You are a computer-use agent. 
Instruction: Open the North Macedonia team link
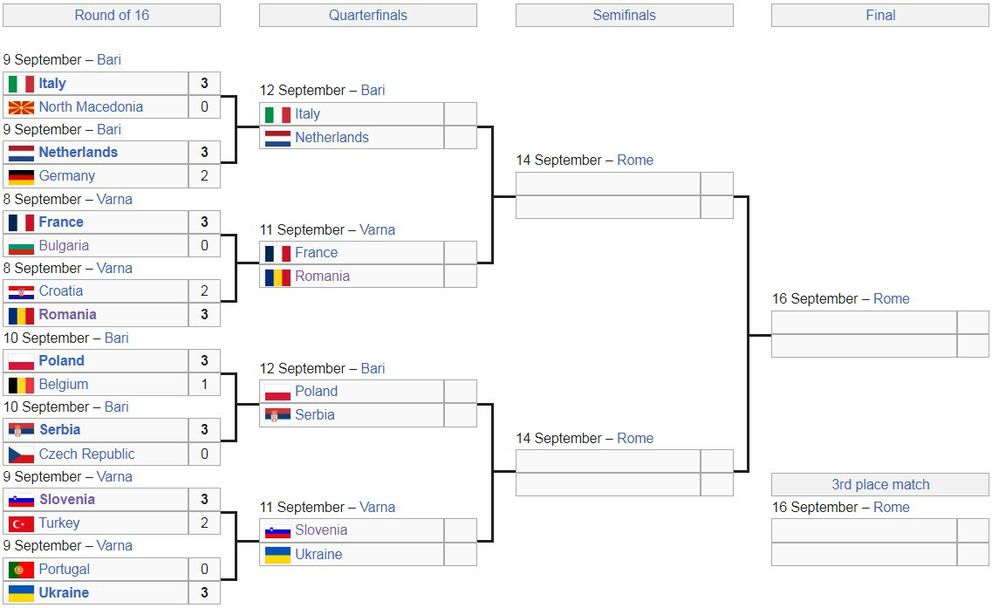(x=91, y=107)
